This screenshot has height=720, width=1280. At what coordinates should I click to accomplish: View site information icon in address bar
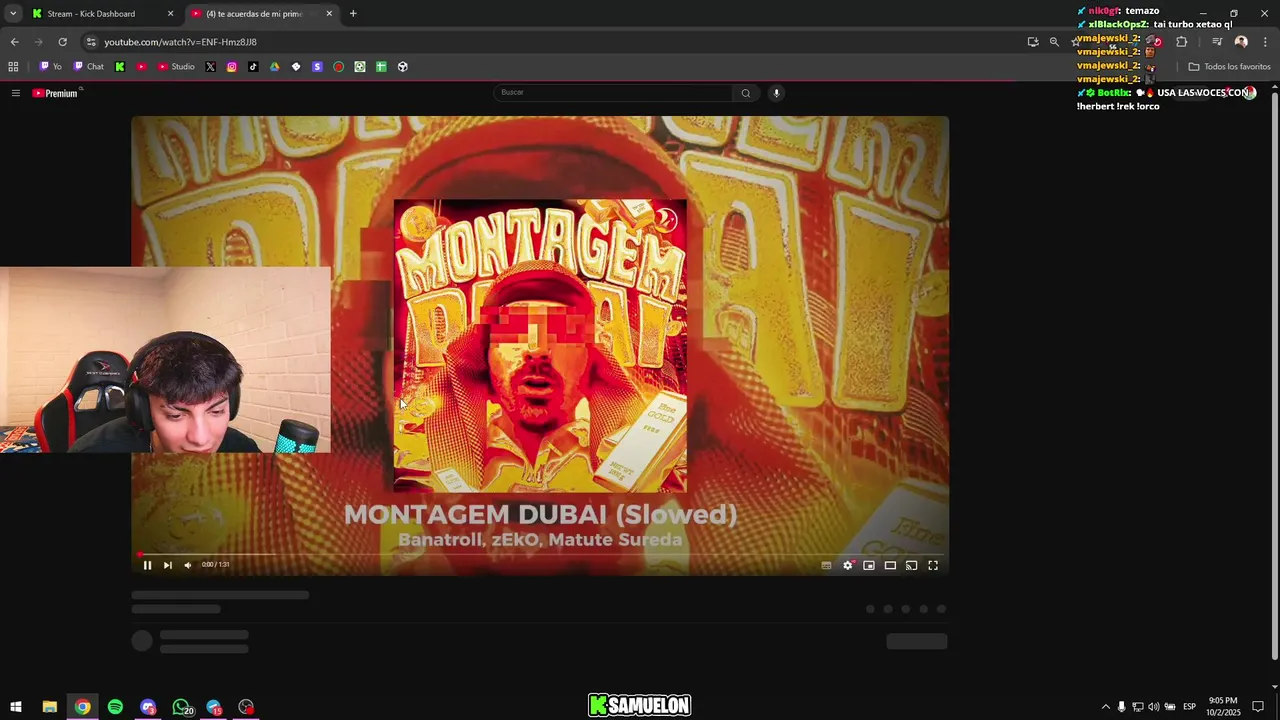pos(91,42)
